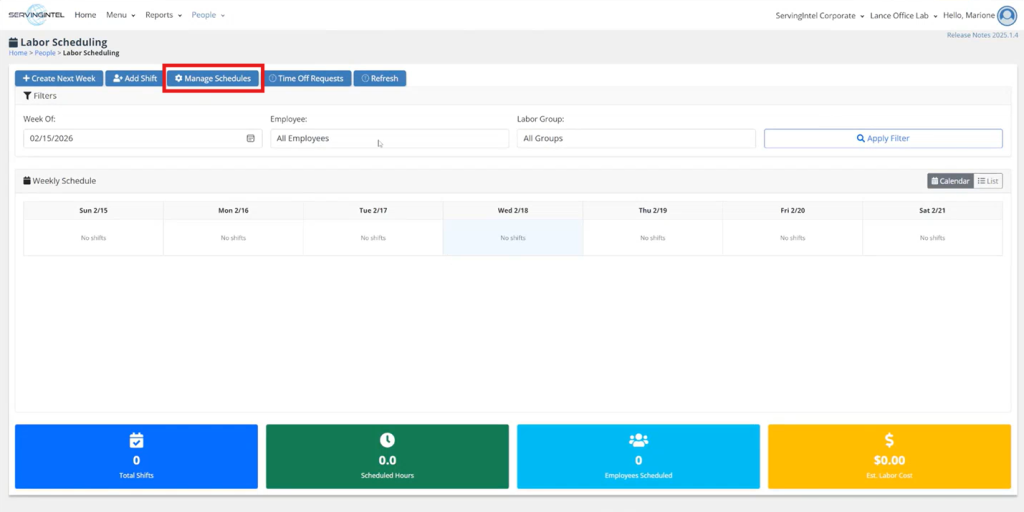Open the Reports menu
The width and height of the screenshot is (1024, 512).
coord(163,16)
